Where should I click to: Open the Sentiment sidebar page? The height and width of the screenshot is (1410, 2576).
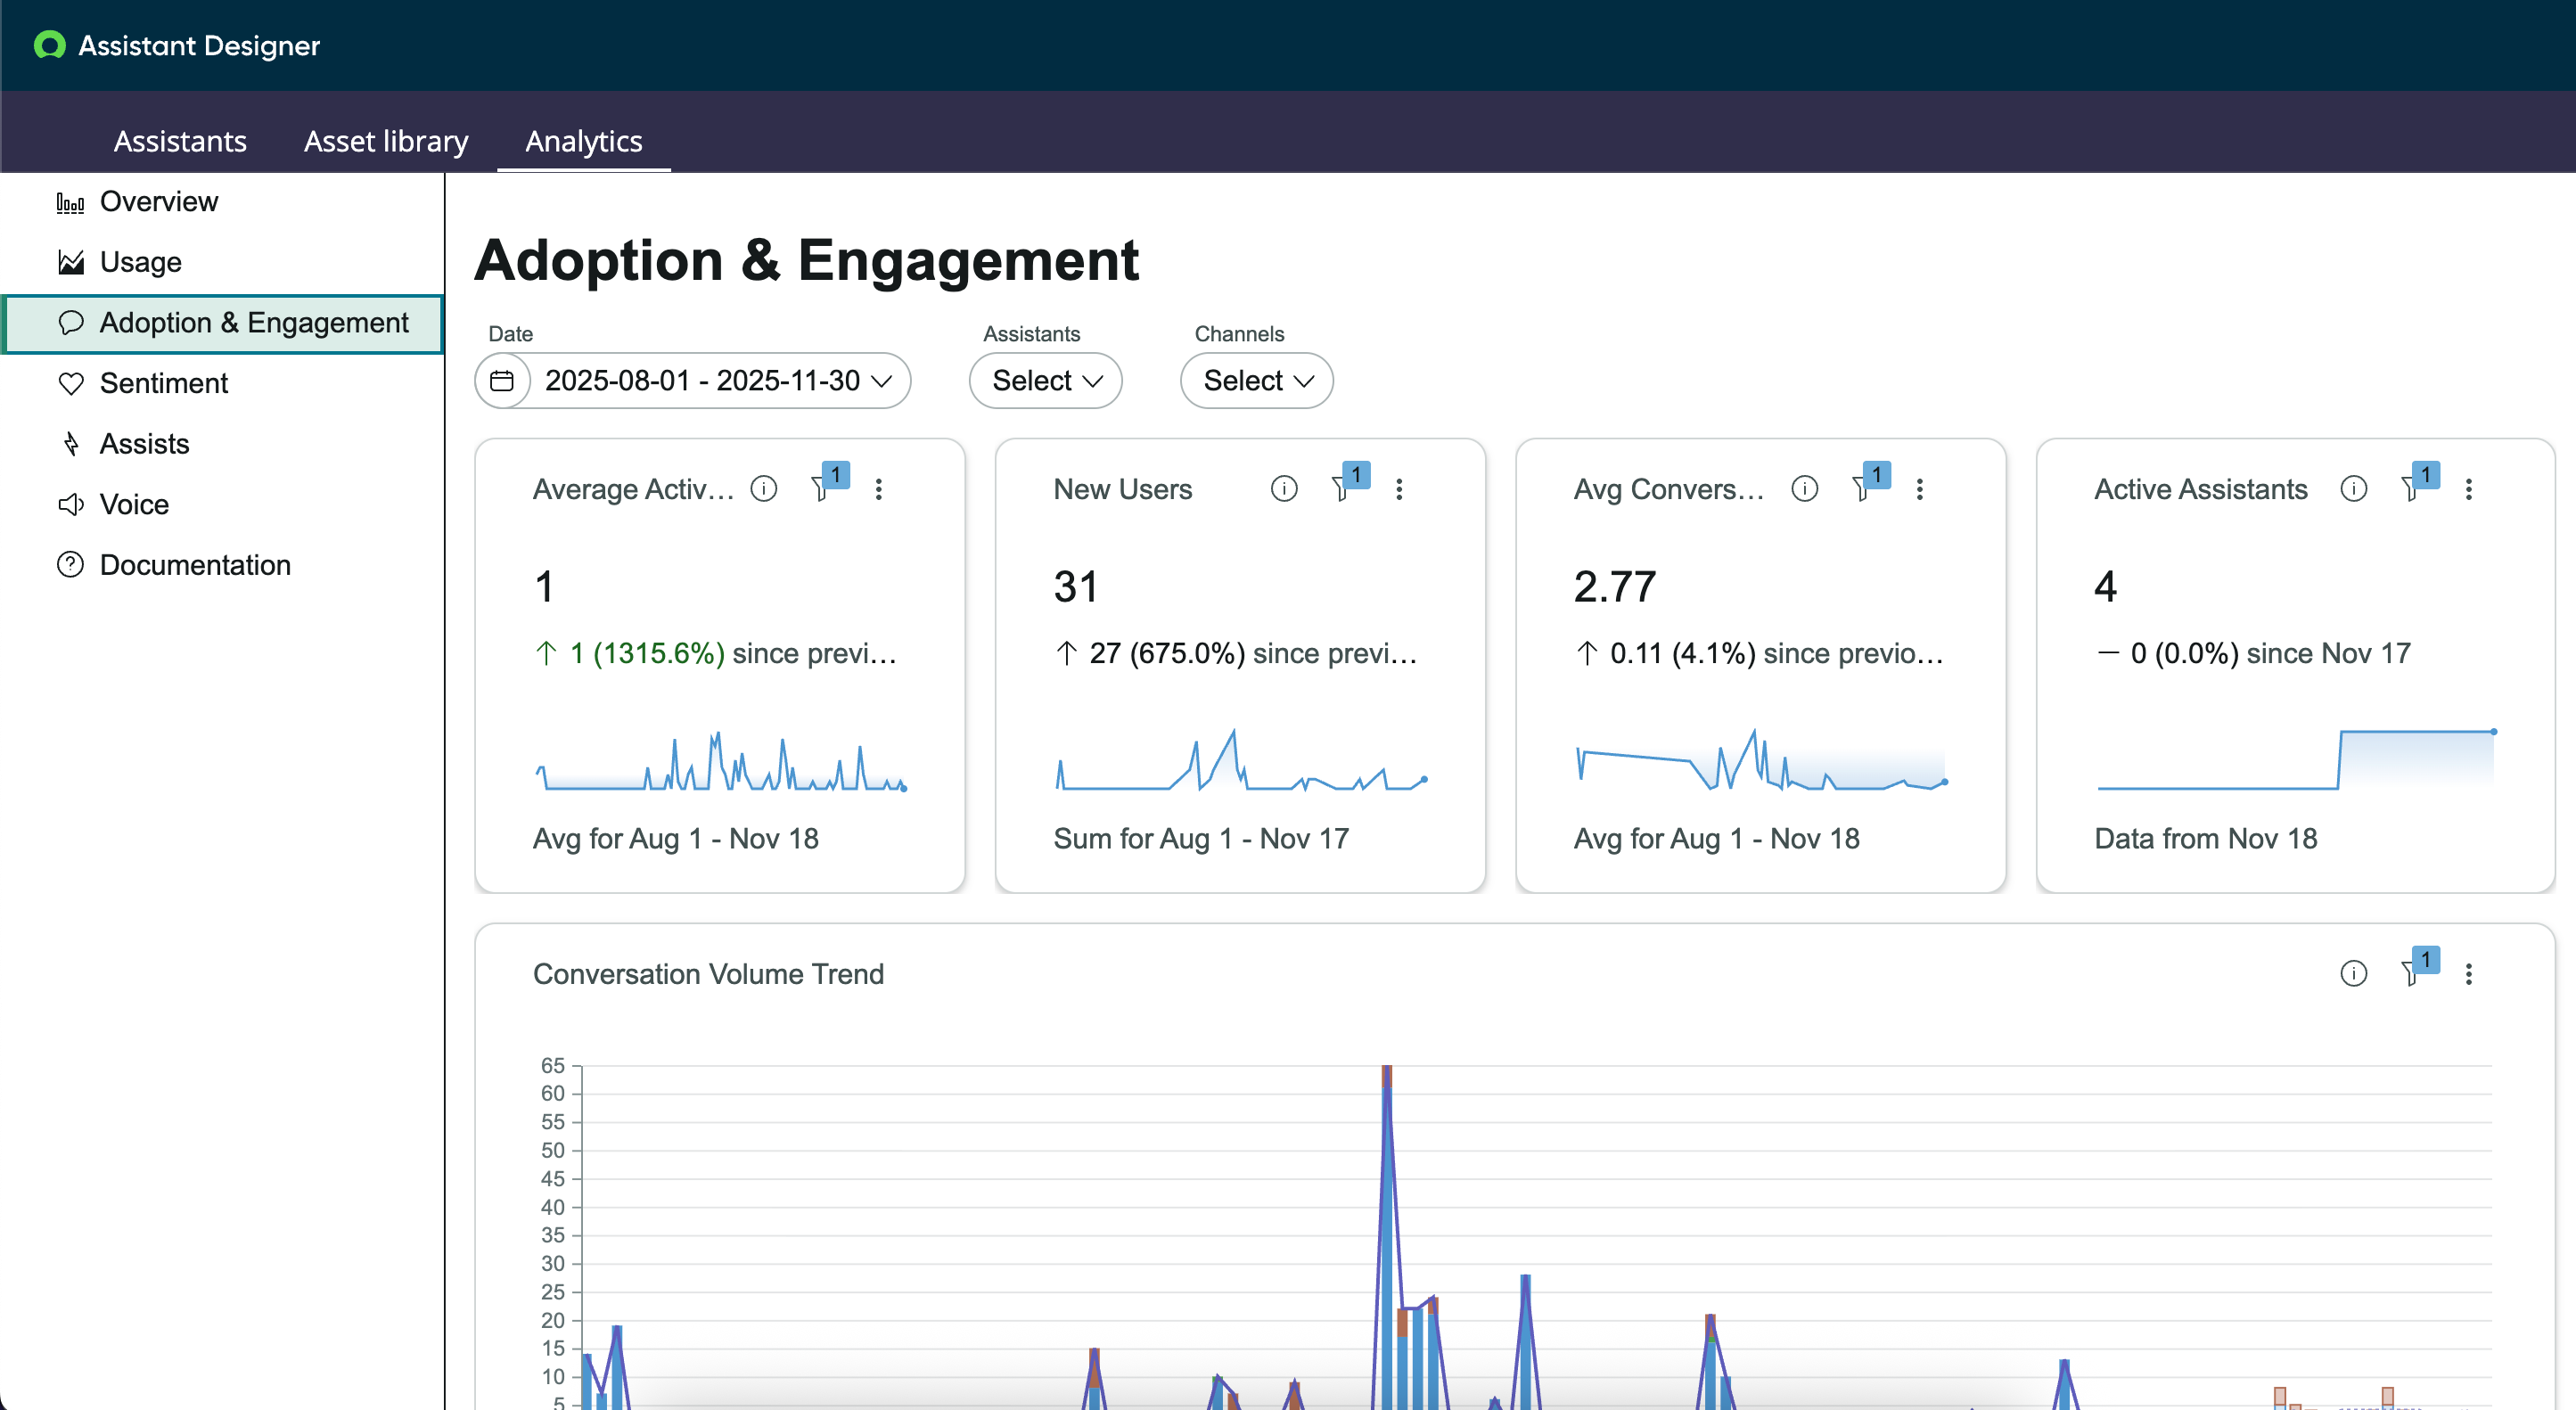tap(223, 383)
